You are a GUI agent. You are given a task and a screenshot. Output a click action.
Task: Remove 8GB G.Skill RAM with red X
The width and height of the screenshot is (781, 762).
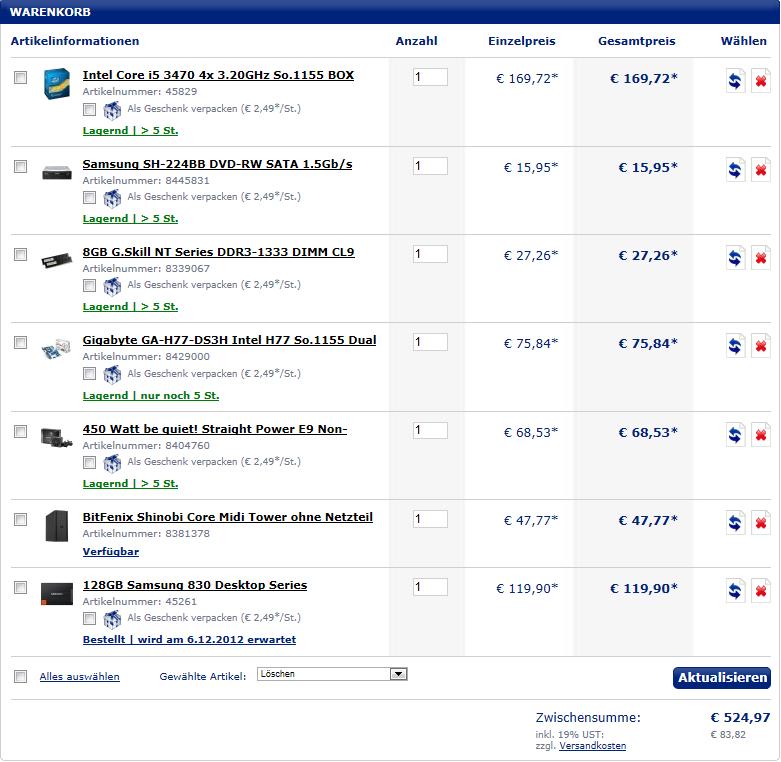[761, 257]
